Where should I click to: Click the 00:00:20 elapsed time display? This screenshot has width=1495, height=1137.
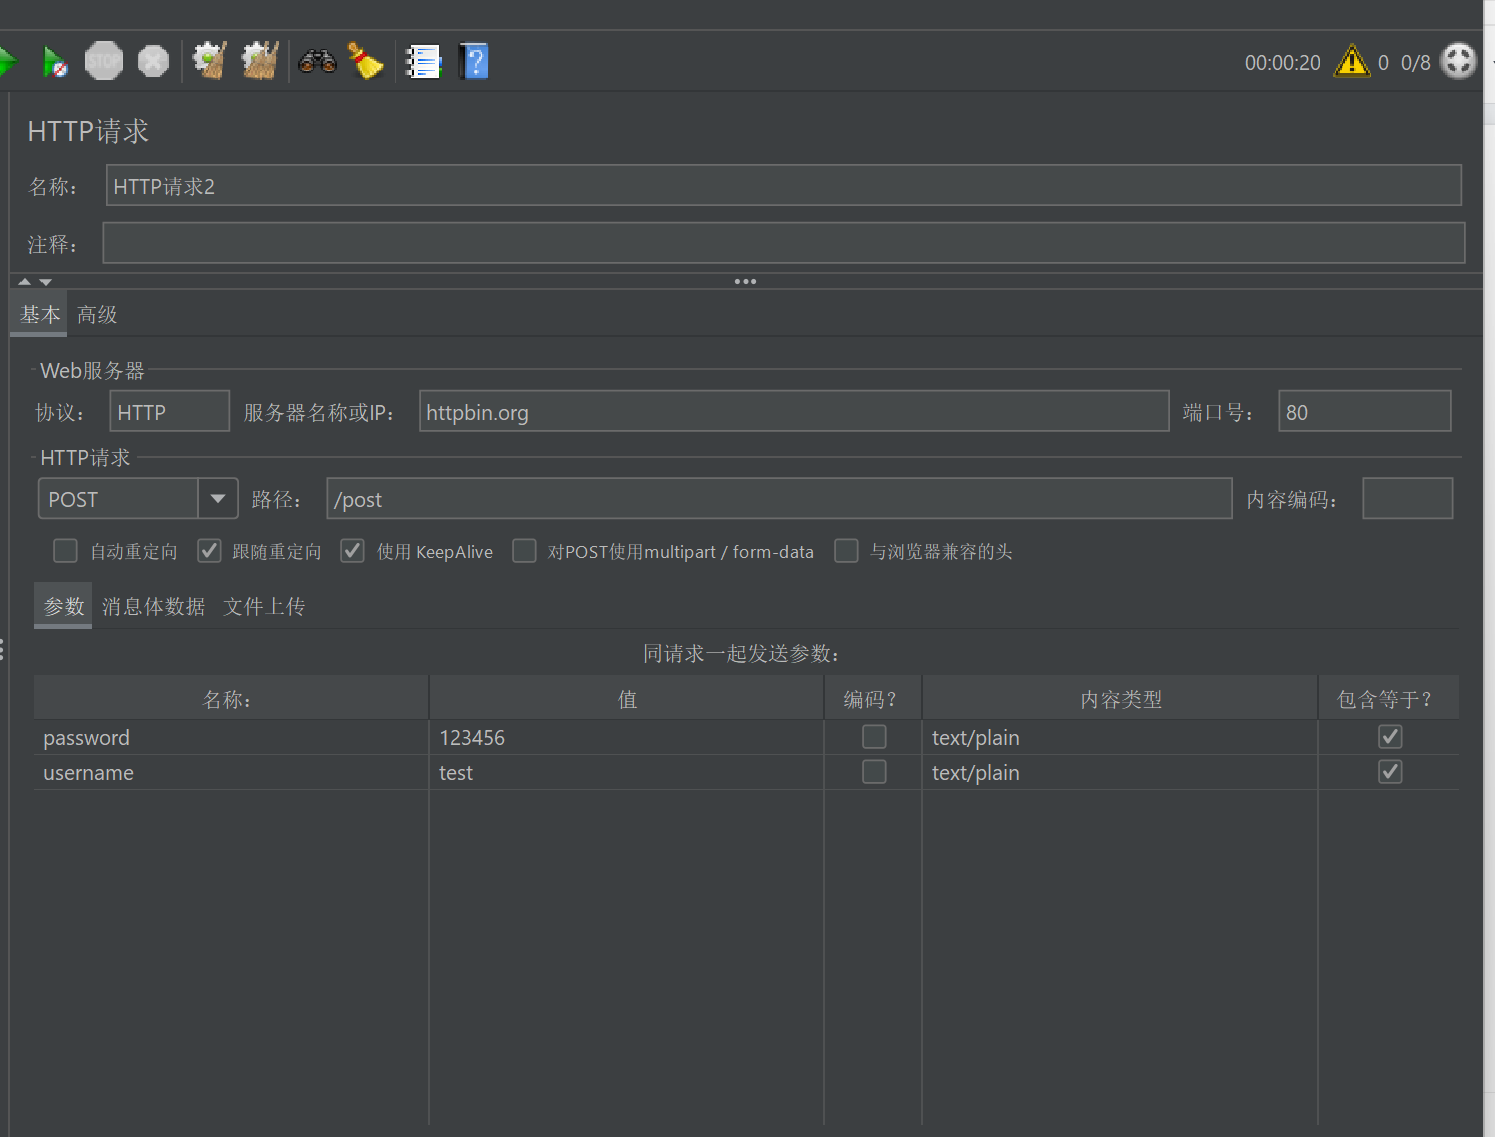pos(1283,63)
